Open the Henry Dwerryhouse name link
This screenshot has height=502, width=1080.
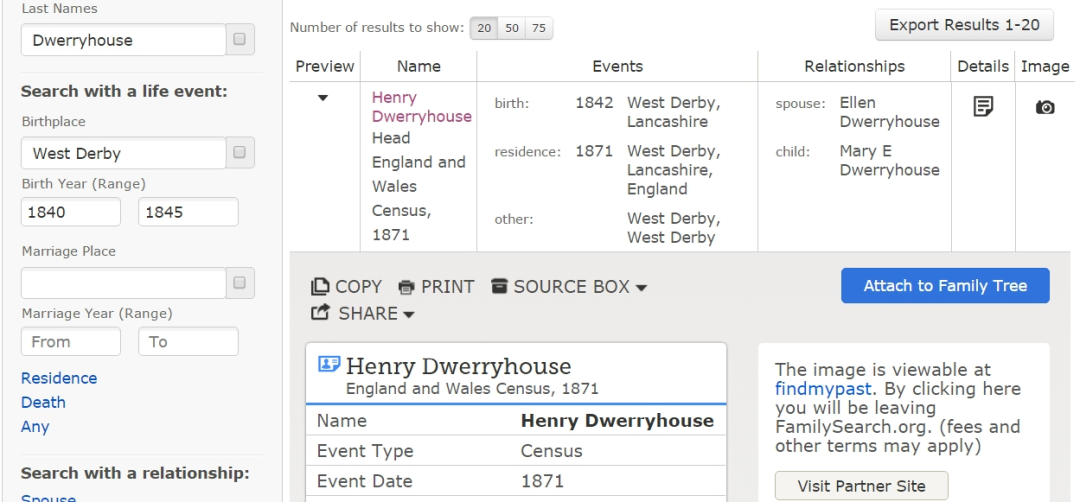coord(420,107)
